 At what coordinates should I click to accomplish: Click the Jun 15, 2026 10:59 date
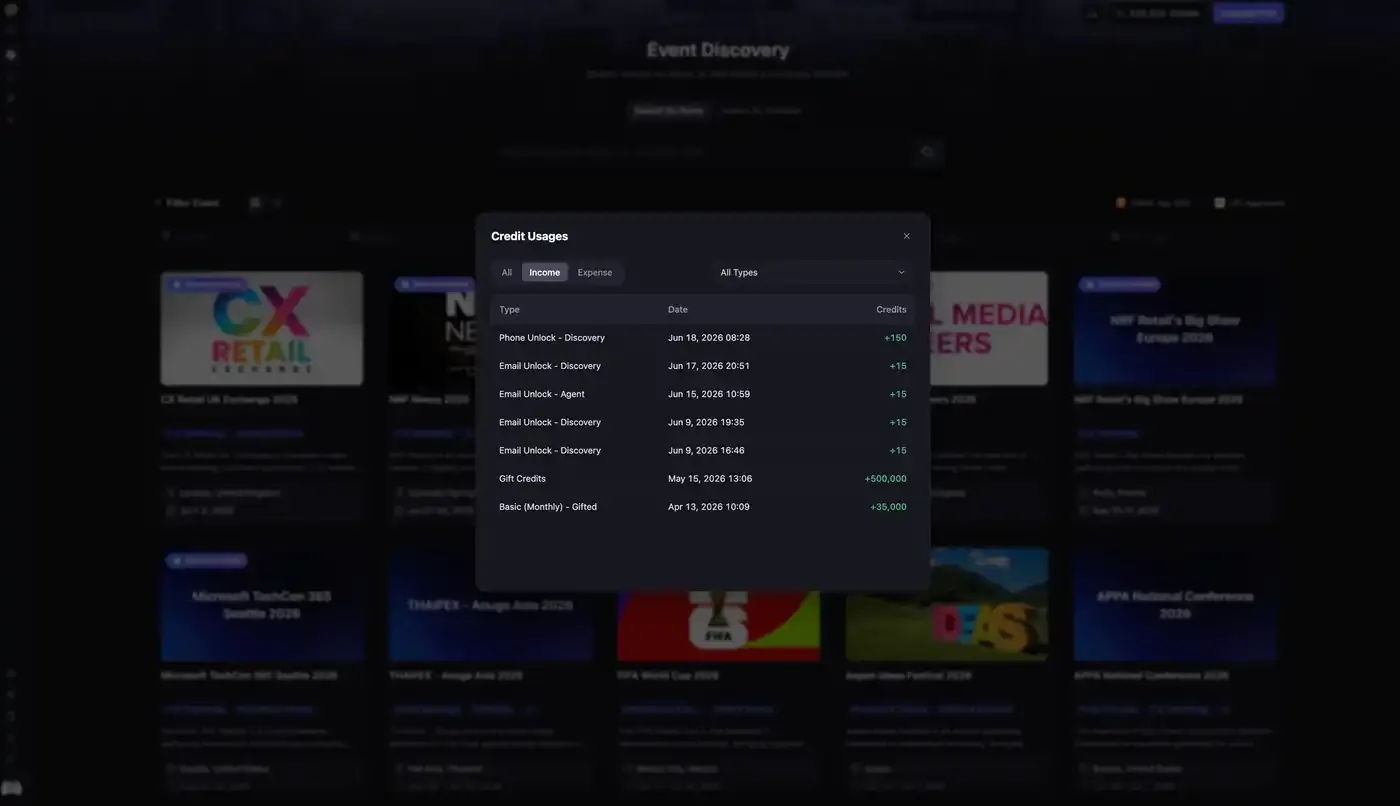pyautogui.click(x=709, y=394)
